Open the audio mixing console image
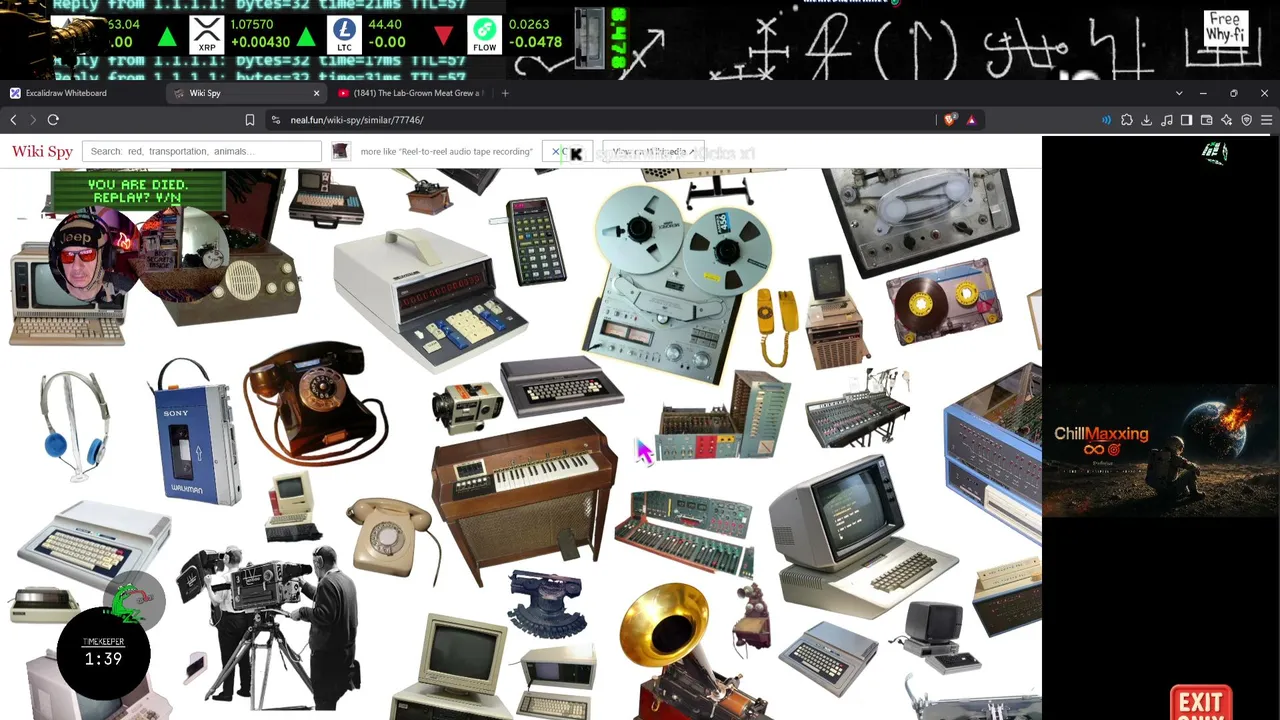Screen dimensions: 1280x720 coord(857,407)
